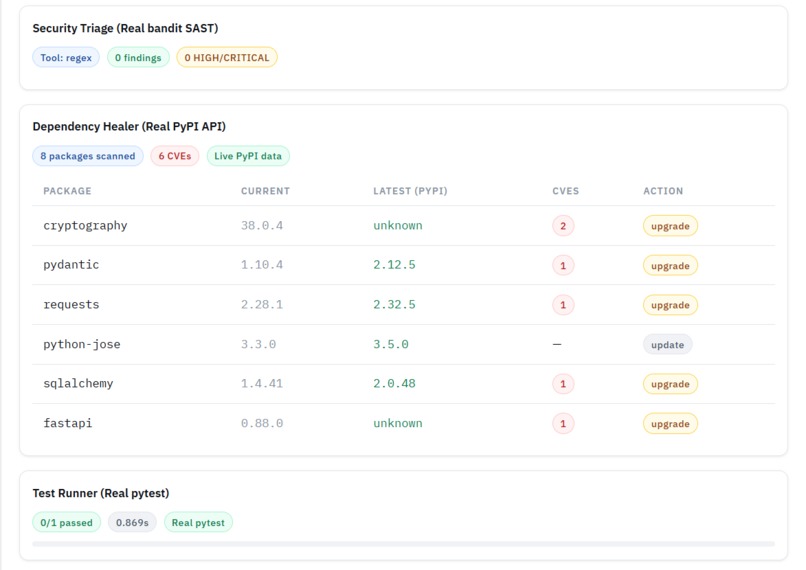
Task: Click fastapi latest version unknown
Action: pos(398,423)
